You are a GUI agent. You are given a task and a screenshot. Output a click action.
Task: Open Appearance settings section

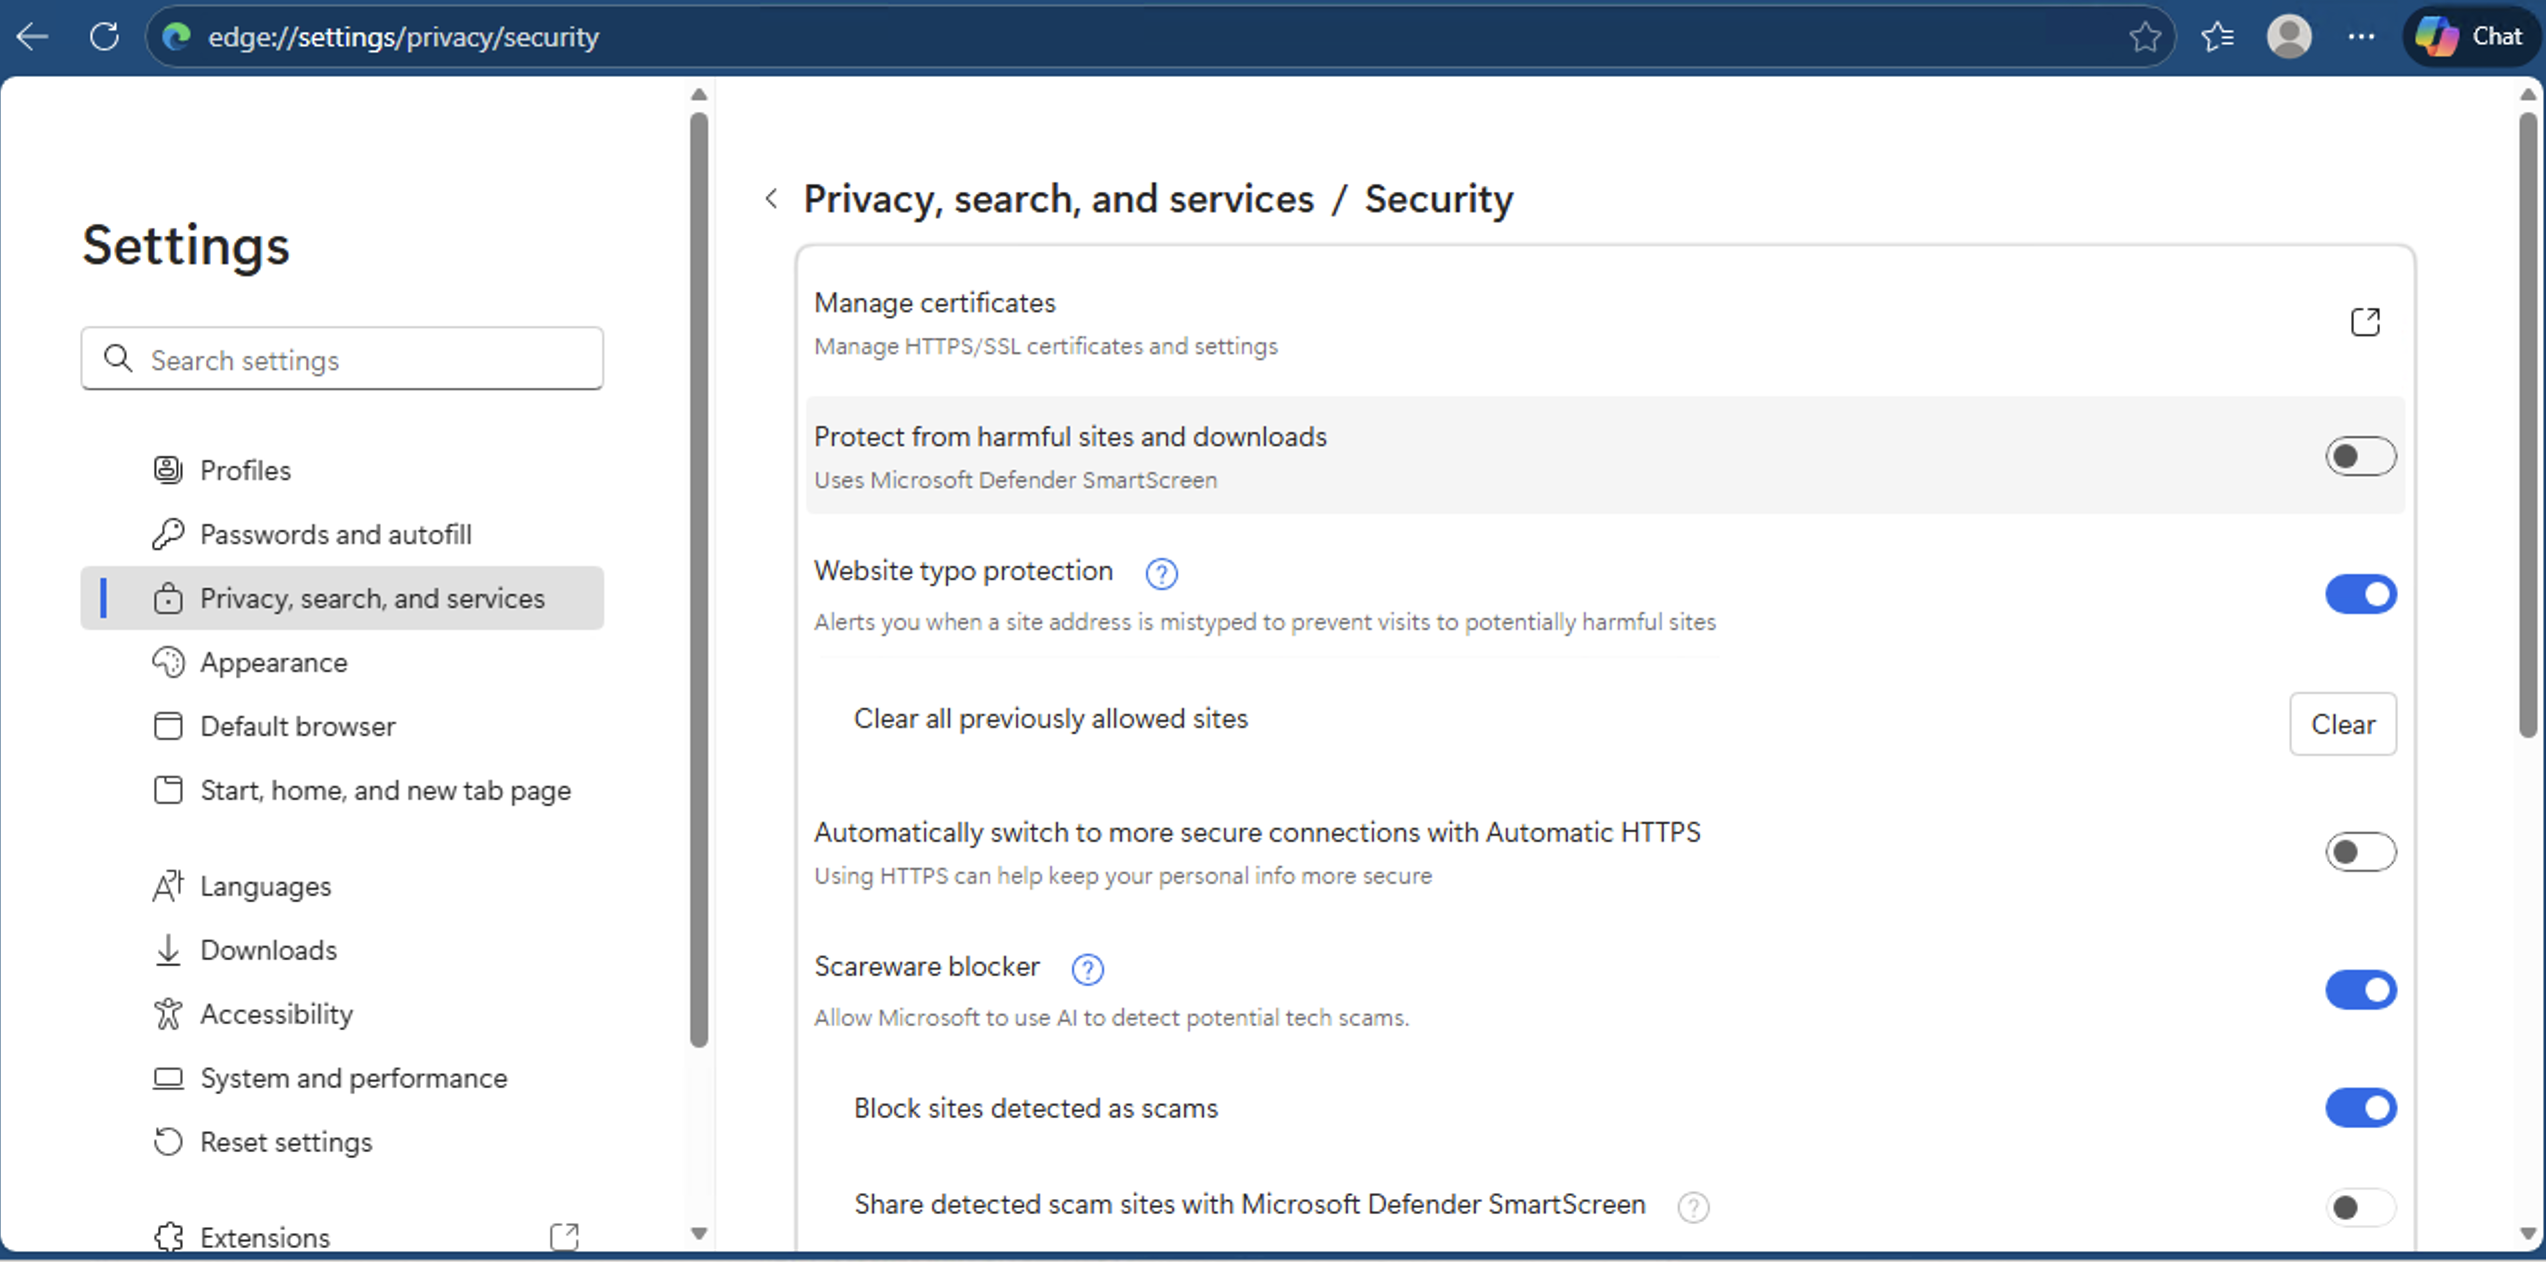click(273, 662)
